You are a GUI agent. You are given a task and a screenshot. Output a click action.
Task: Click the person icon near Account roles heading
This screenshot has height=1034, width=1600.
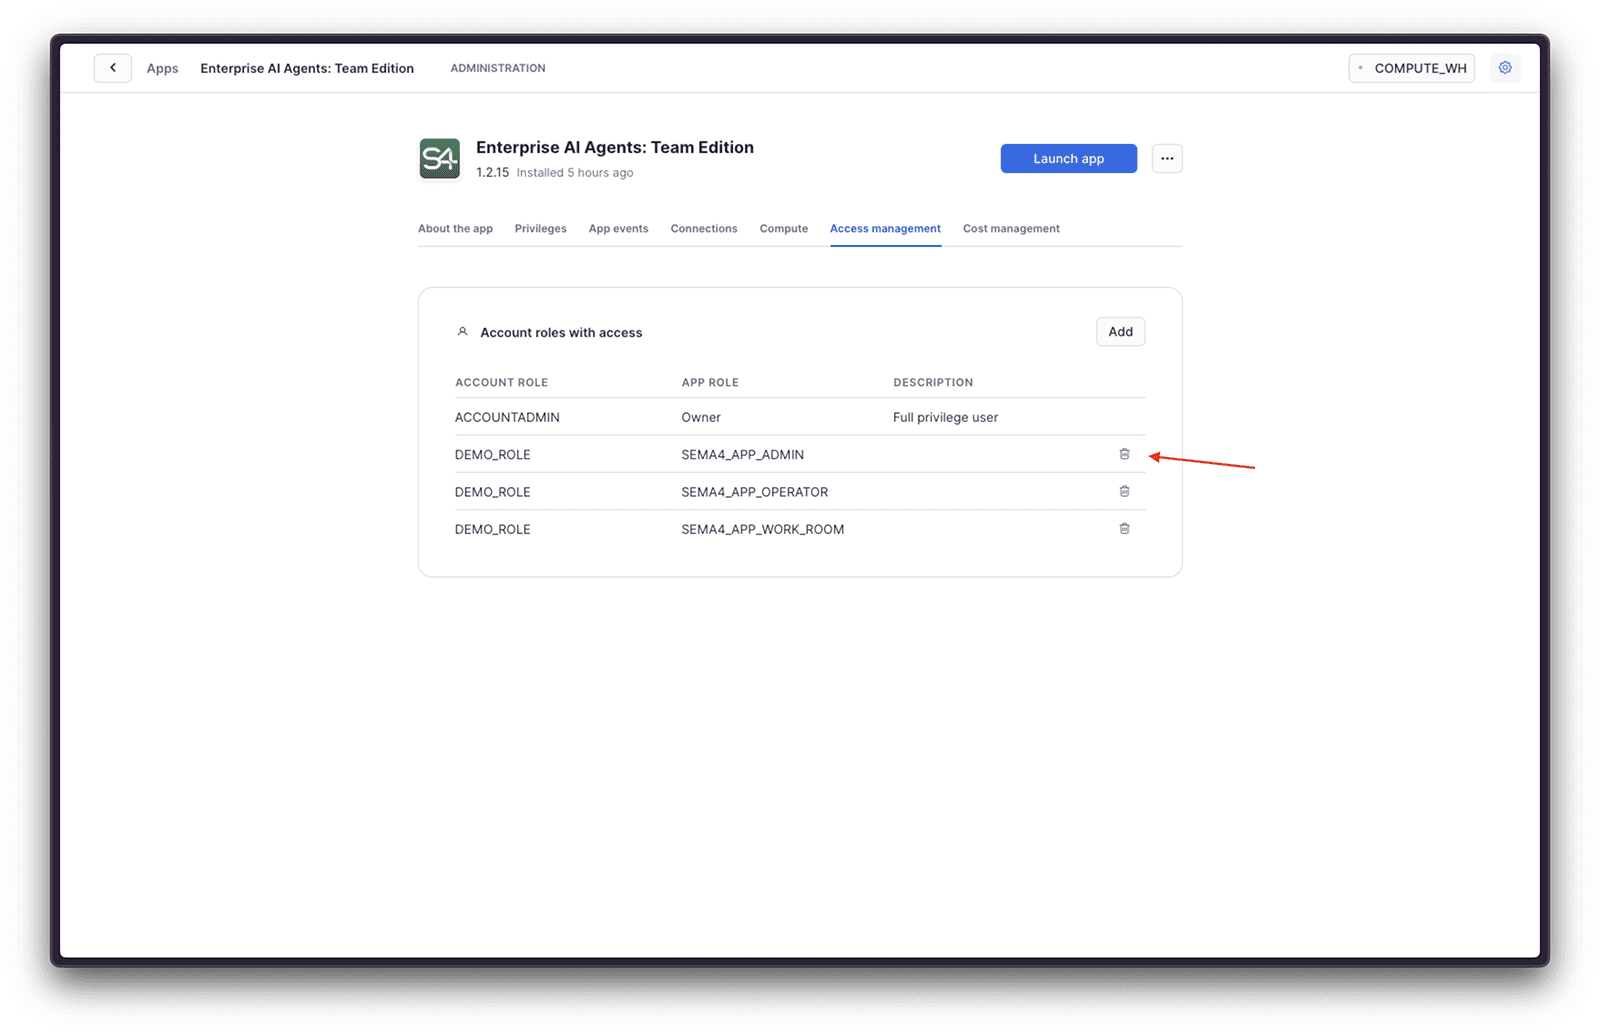pos(462,331)
